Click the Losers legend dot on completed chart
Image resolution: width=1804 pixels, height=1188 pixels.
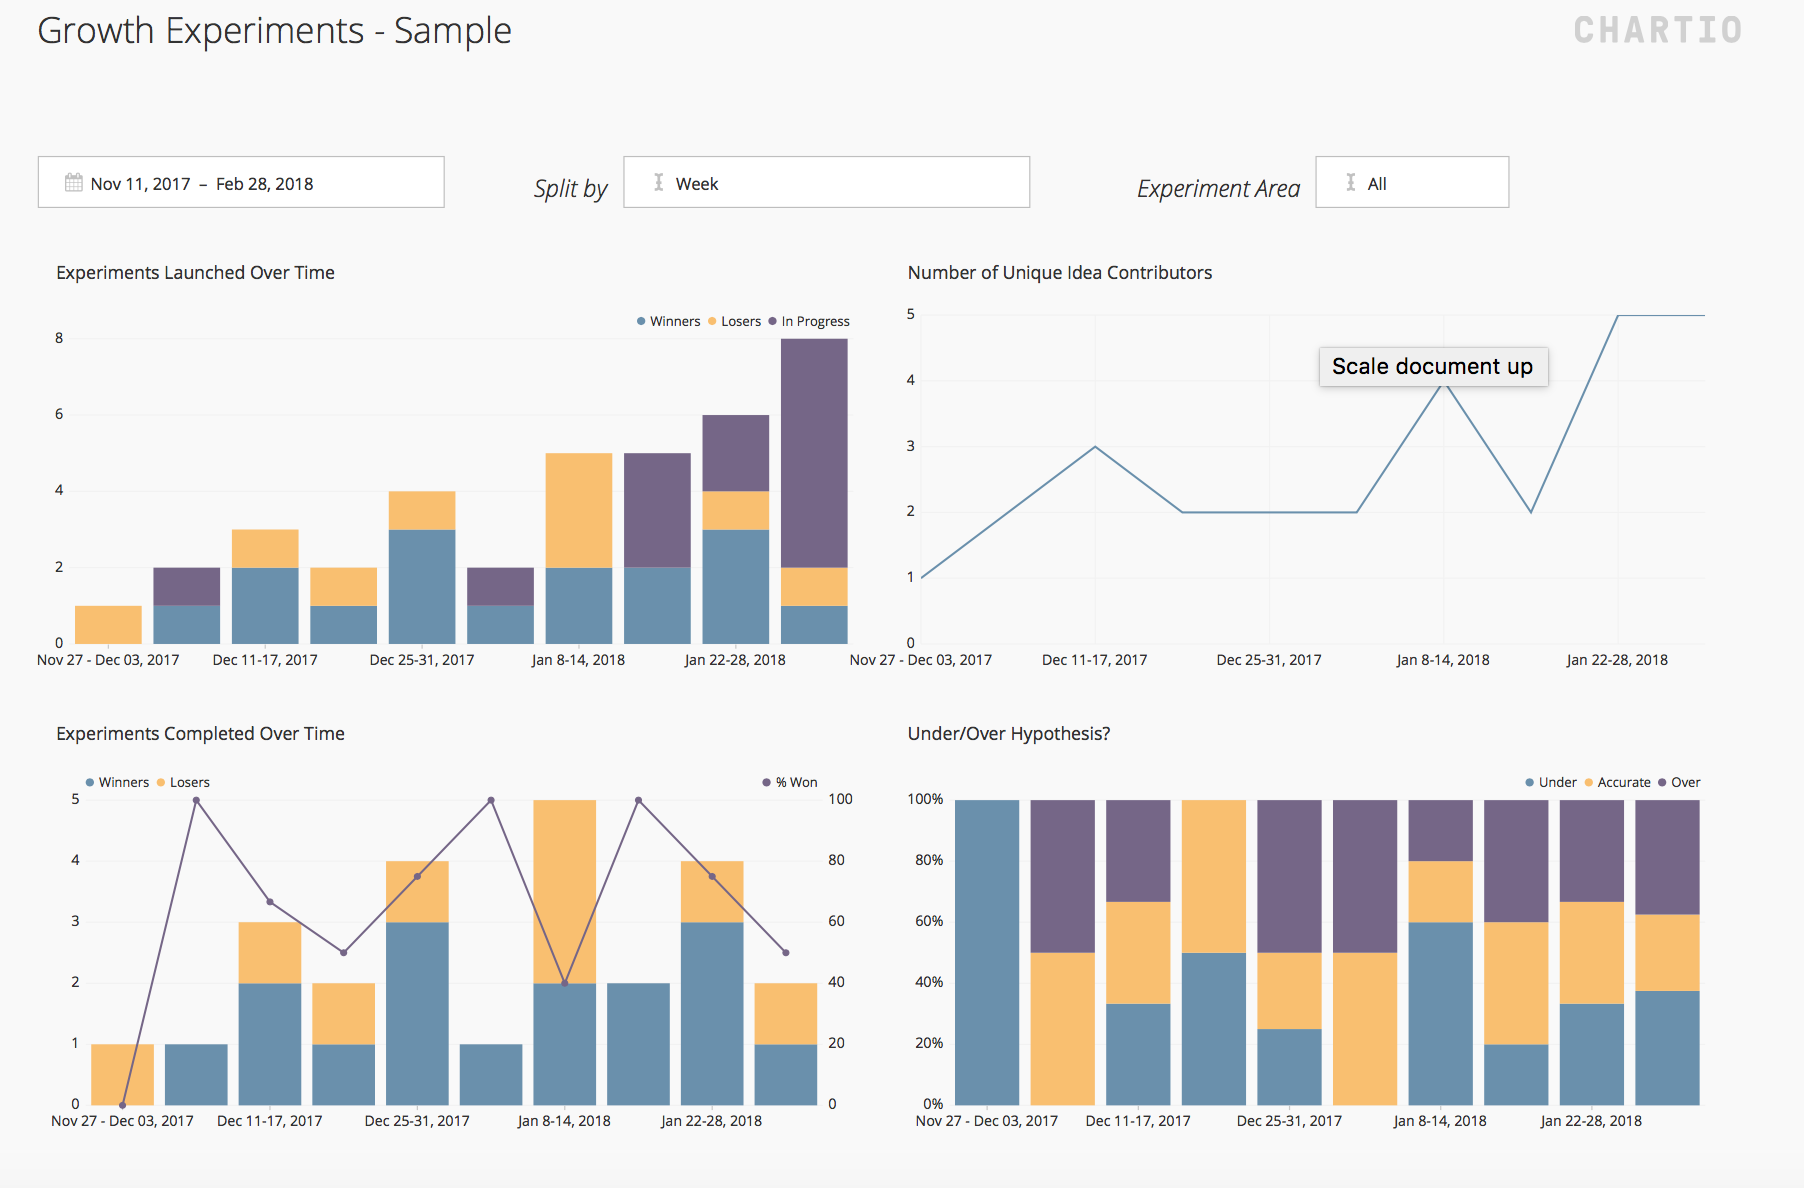160,782
